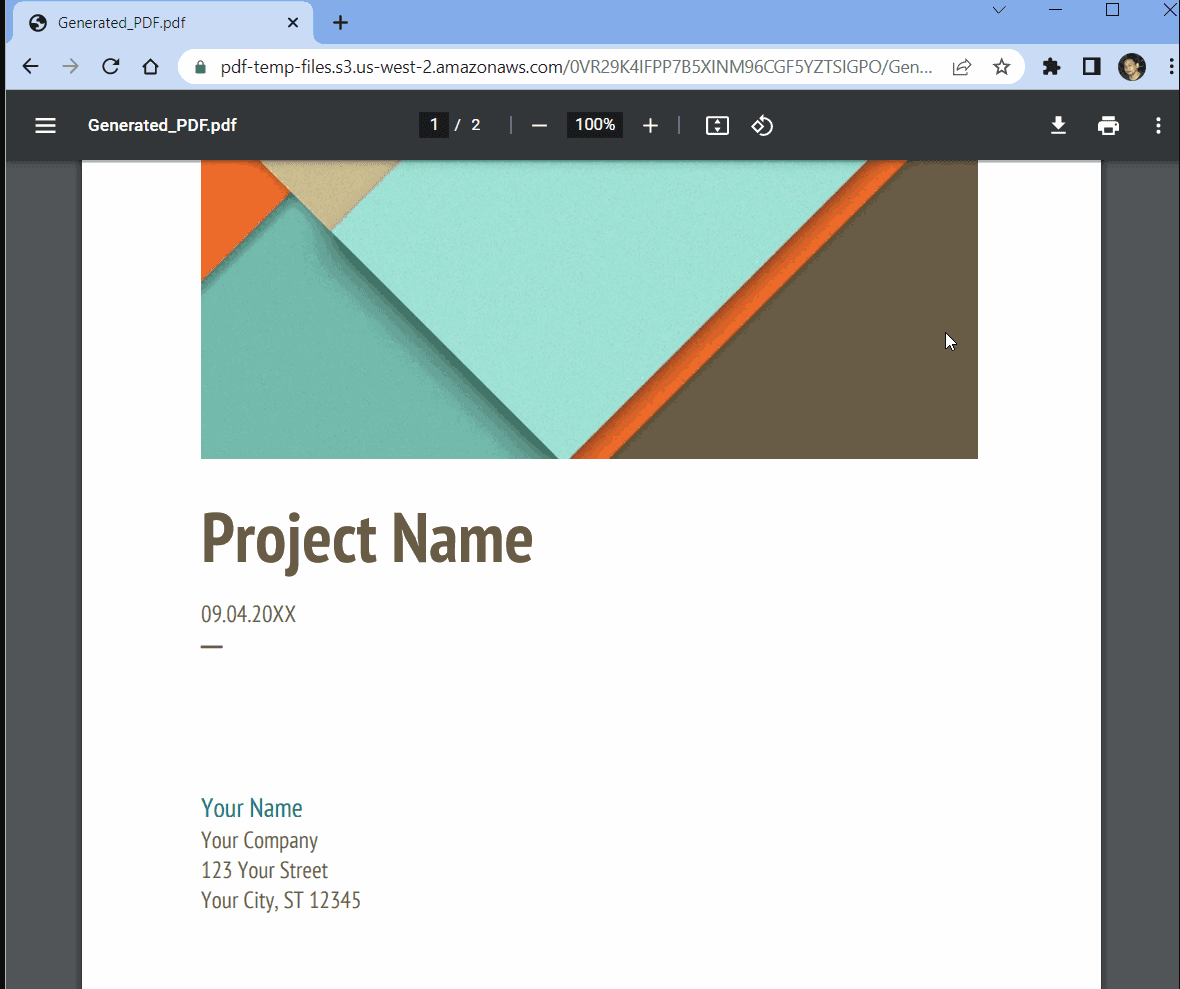Open the browser Extensions puzzle icon

tap(1051, 67)
